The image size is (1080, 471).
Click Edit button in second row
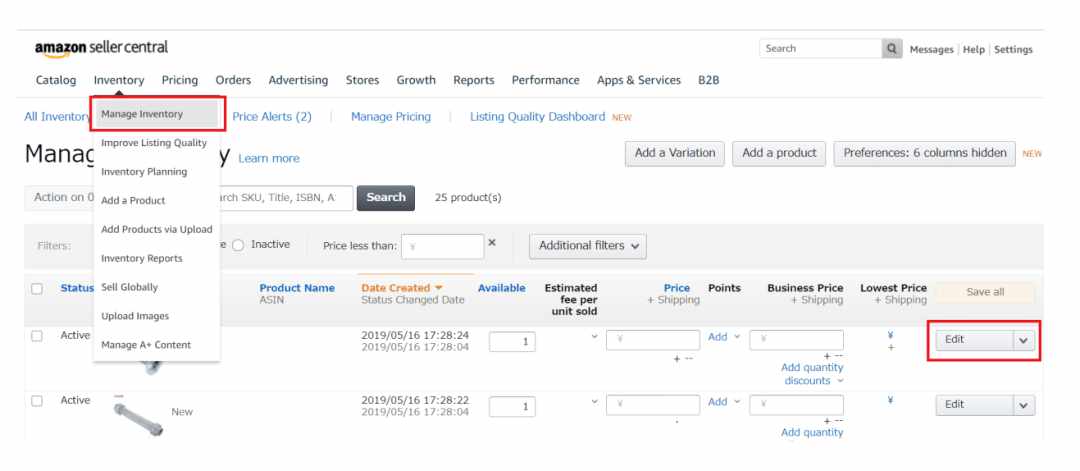pos(974,405)
